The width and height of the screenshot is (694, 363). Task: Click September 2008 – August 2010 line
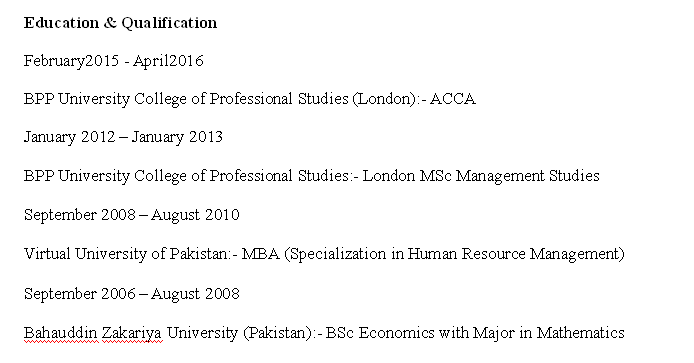(x=131, y=215)
